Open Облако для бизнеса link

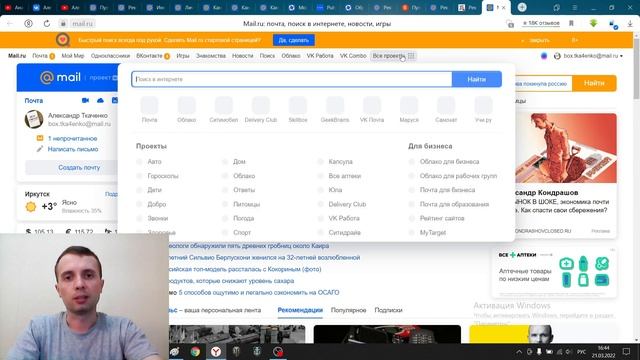pos(449,162)
